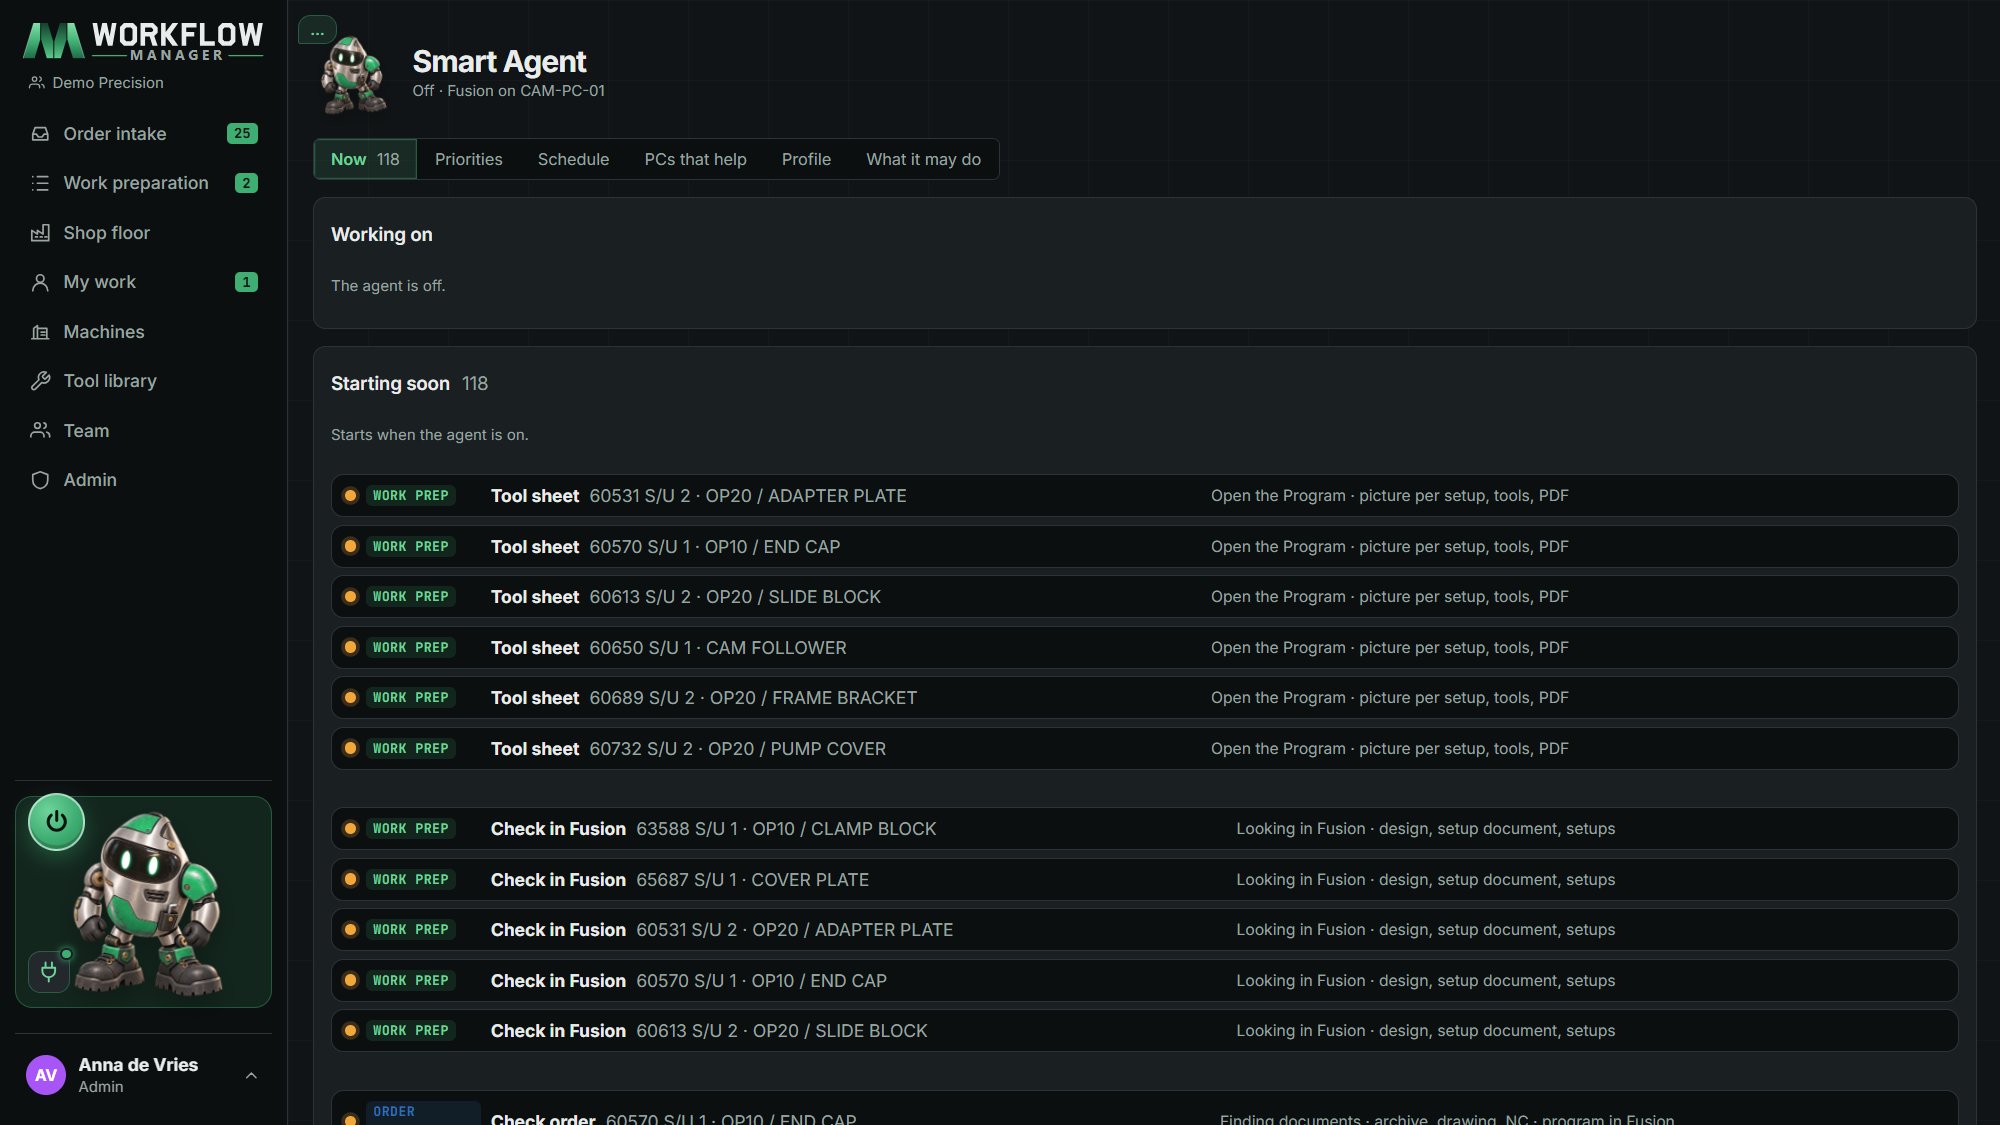Click the large robot image in sidebar card
The image size is (2000, 1125).
[x=147, y=905]
